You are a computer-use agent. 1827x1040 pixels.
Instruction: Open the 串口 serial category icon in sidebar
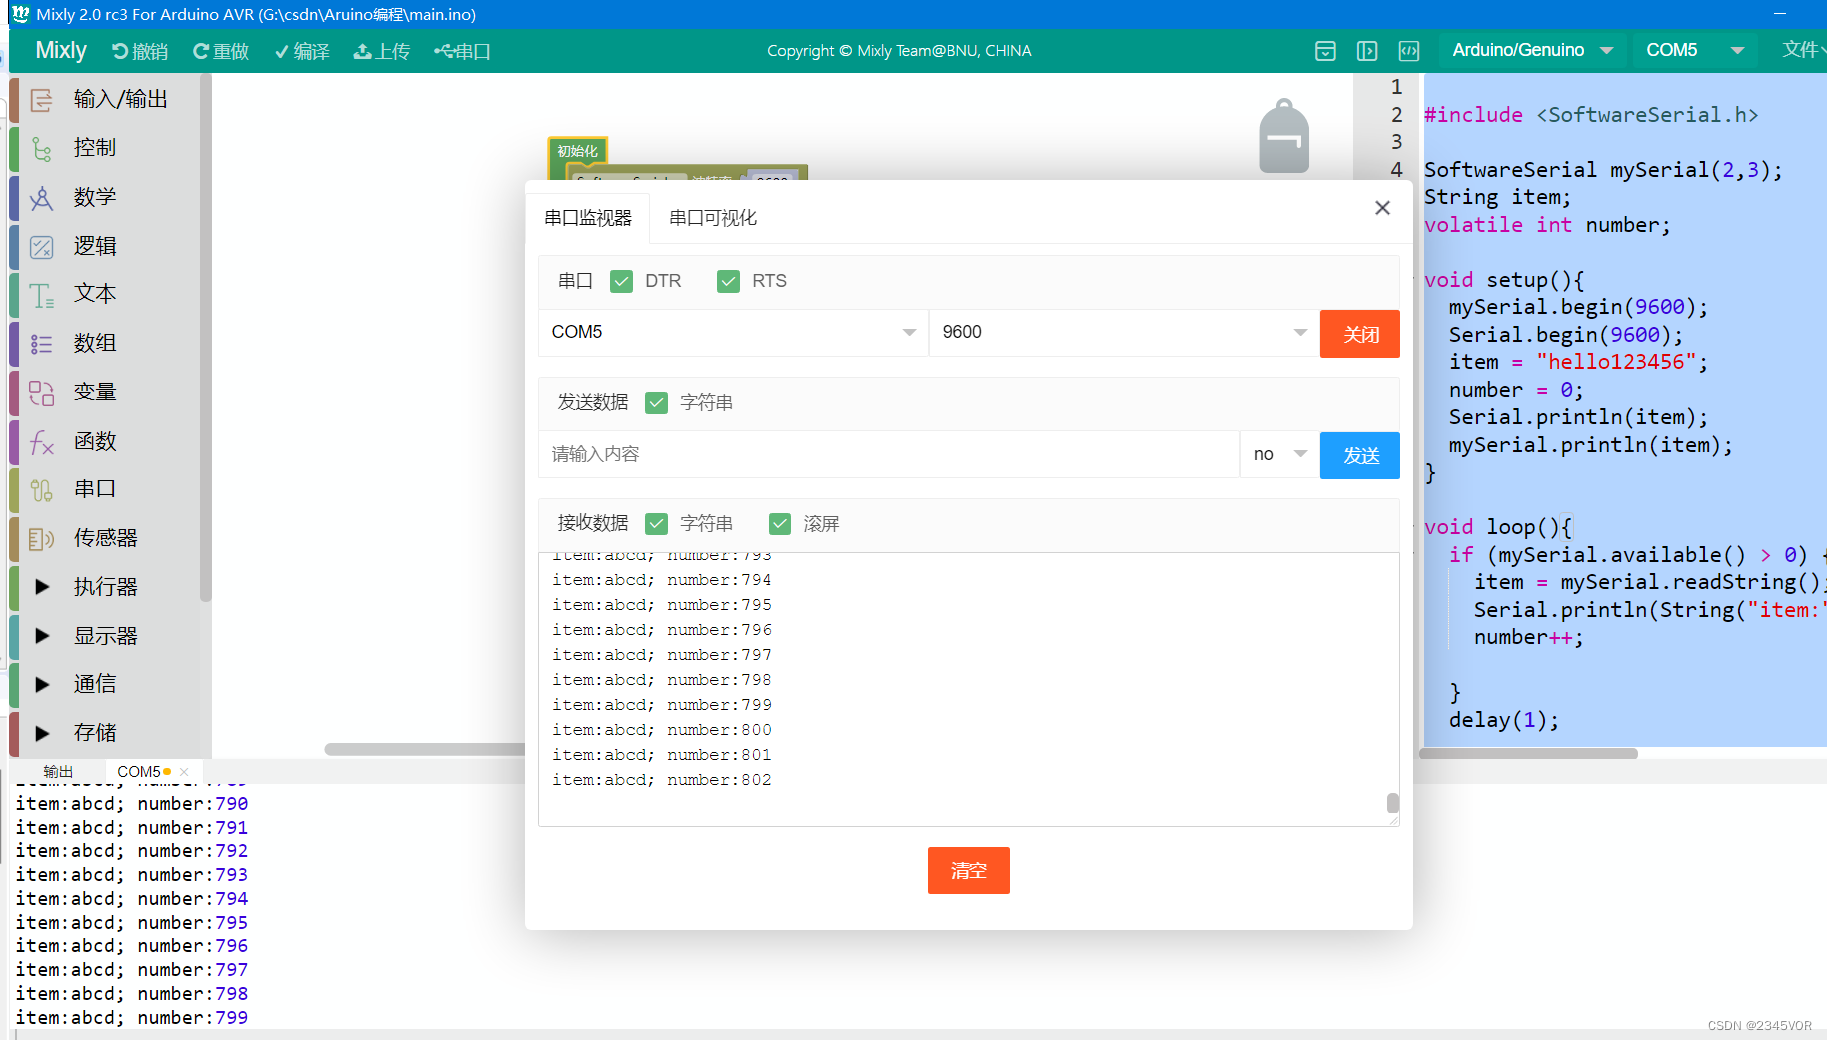[x=41, y=490]
